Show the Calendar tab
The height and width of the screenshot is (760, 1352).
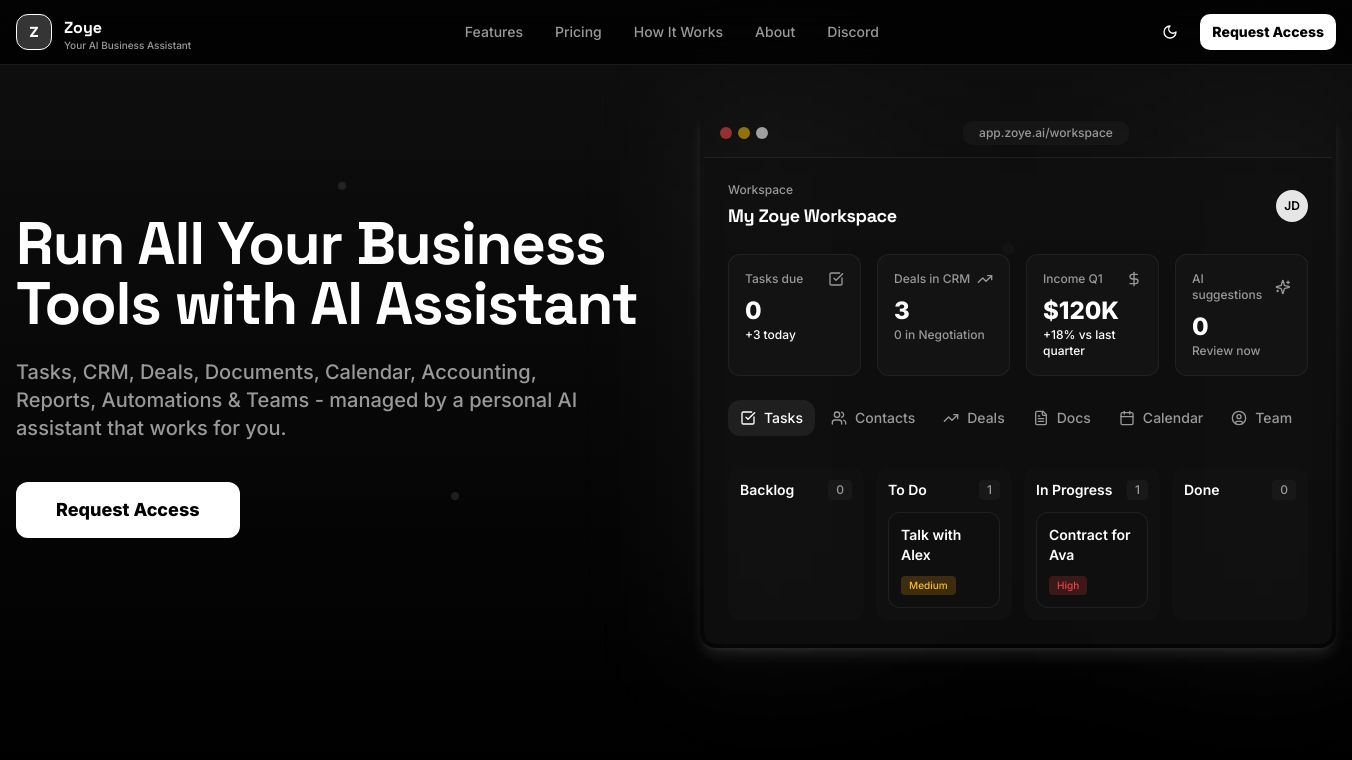pyautogui.click(x=1161, y=418)
